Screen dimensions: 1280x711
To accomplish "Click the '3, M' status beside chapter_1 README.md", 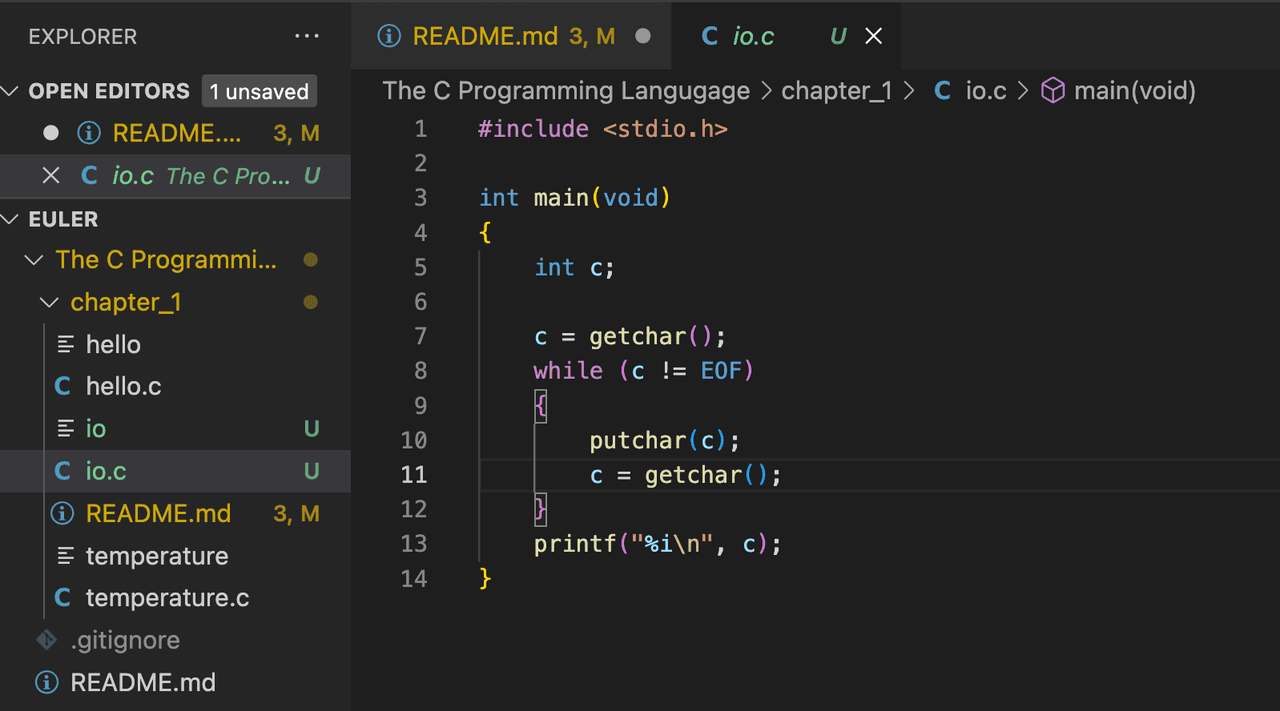I will point(296,514).
